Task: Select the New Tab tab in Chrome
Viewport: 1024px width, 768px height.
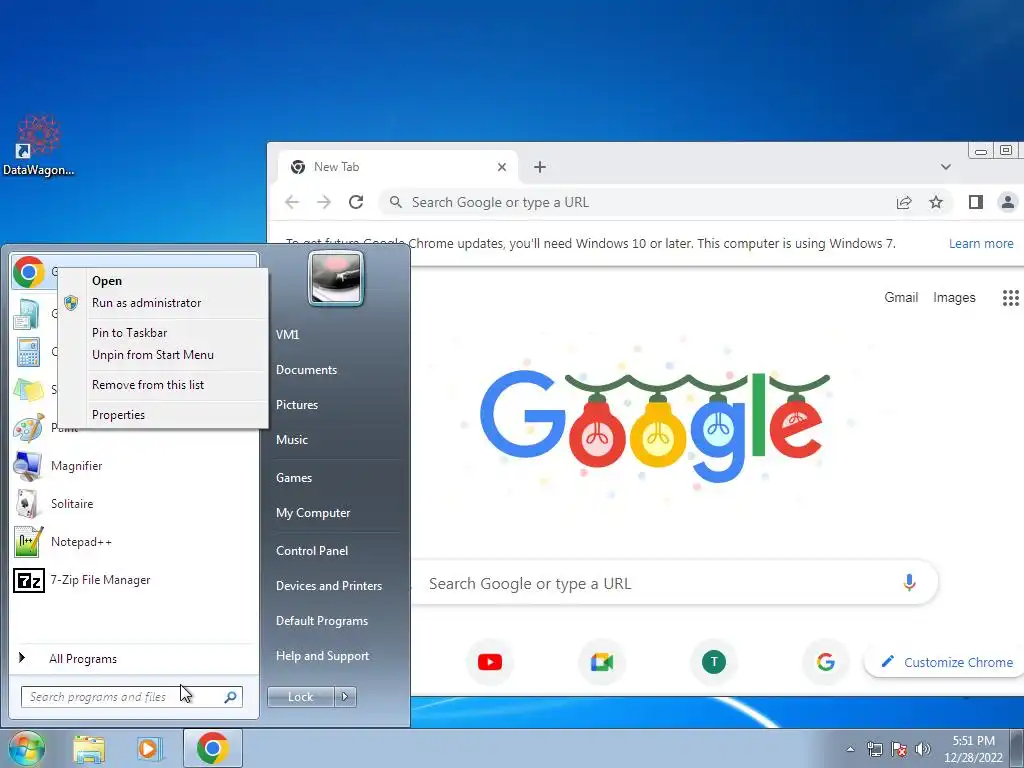Action: (398, 167)
